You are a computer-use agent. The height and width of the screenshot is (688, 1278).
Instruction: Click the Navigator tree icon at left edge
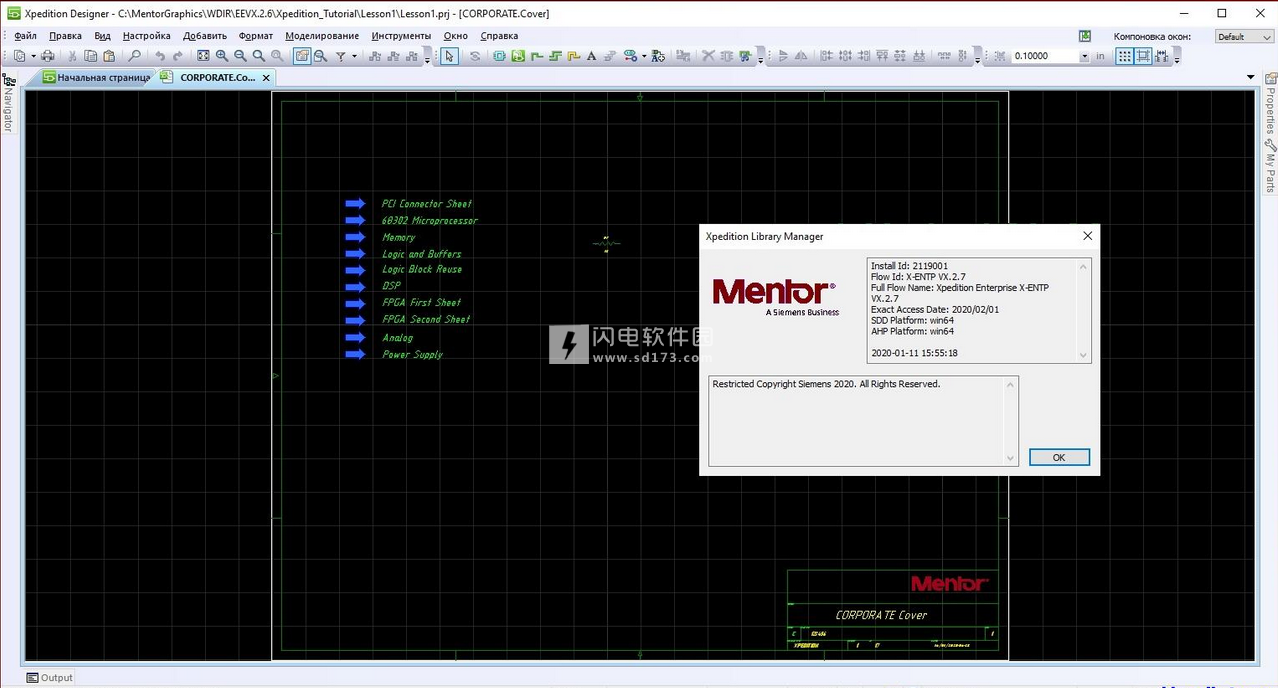7,79
